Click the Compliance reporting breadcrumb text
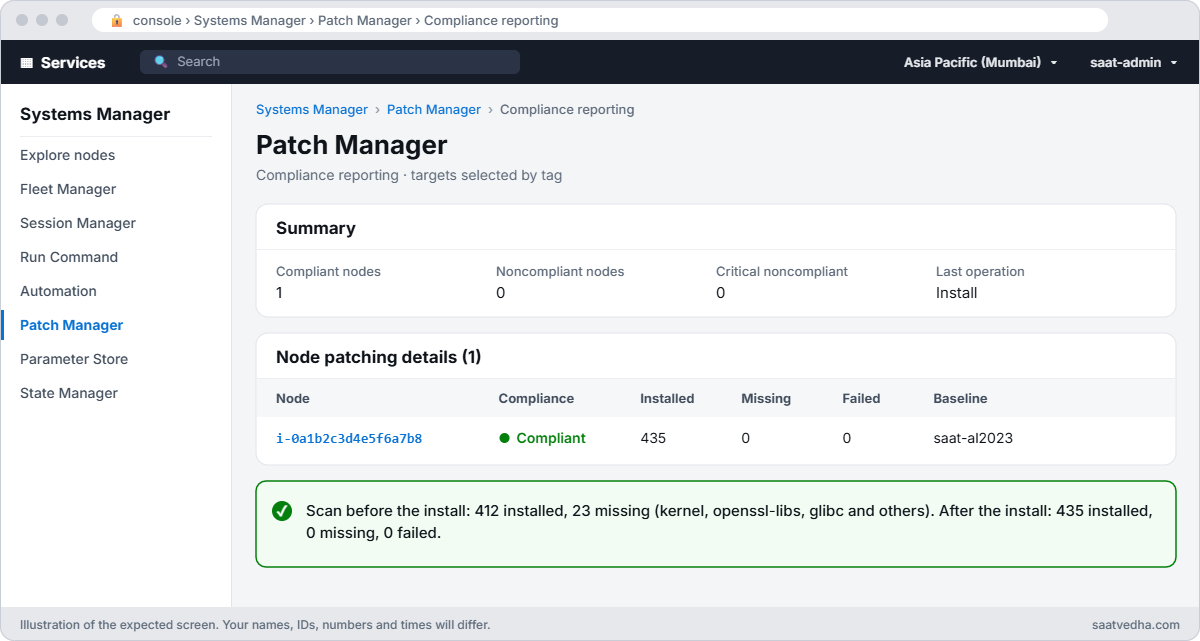The width and height of the screenshot is (1200, 641). (x=567, y=109)
